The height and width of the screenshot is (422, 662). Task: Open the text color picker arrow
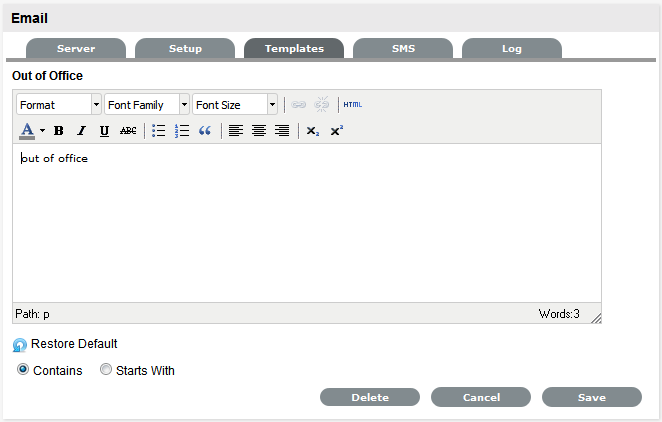tap(42, 131)
